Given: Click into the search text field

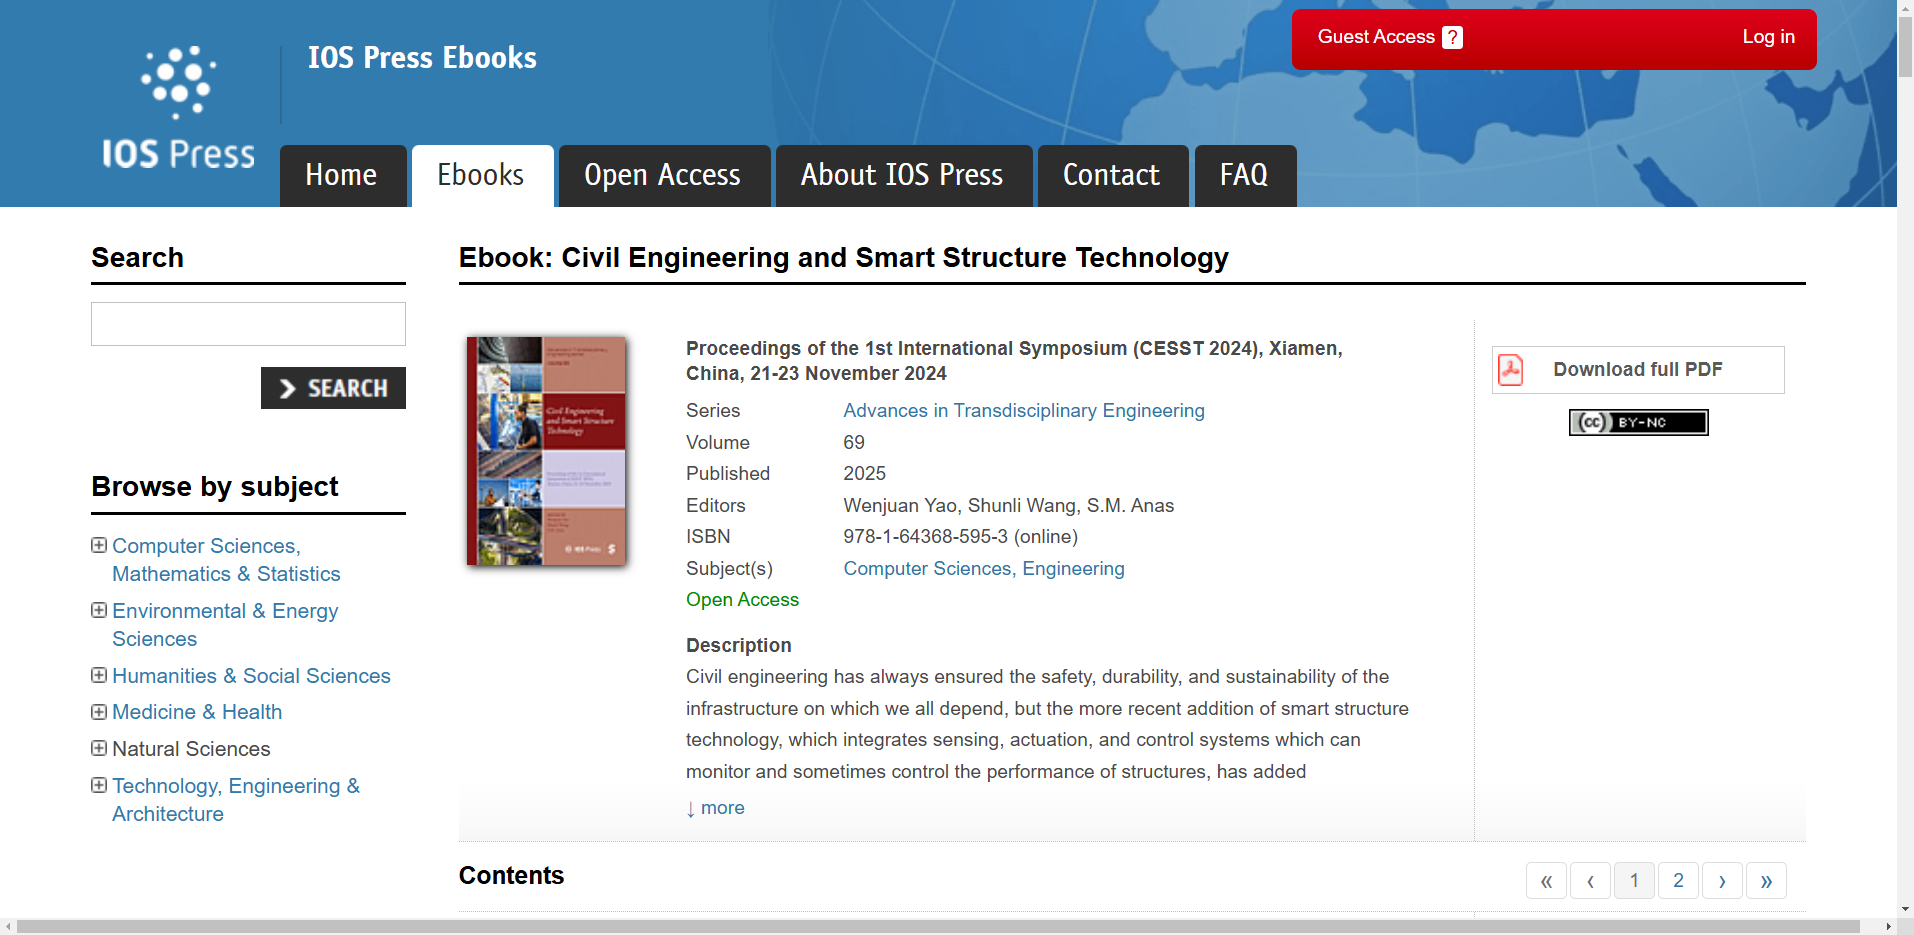Looking at the screenshot, I should click(248, 324).
